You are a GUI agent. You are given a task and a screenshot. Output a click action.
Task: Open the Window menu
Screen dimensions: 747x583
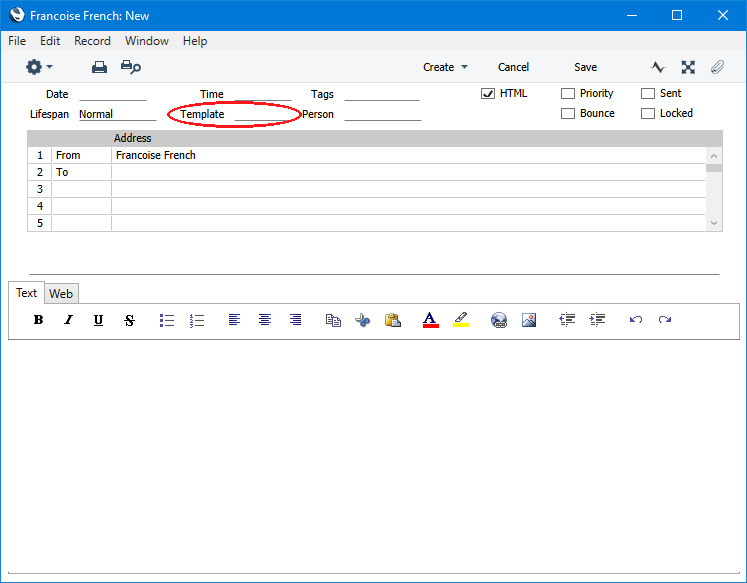click(147, 41)
